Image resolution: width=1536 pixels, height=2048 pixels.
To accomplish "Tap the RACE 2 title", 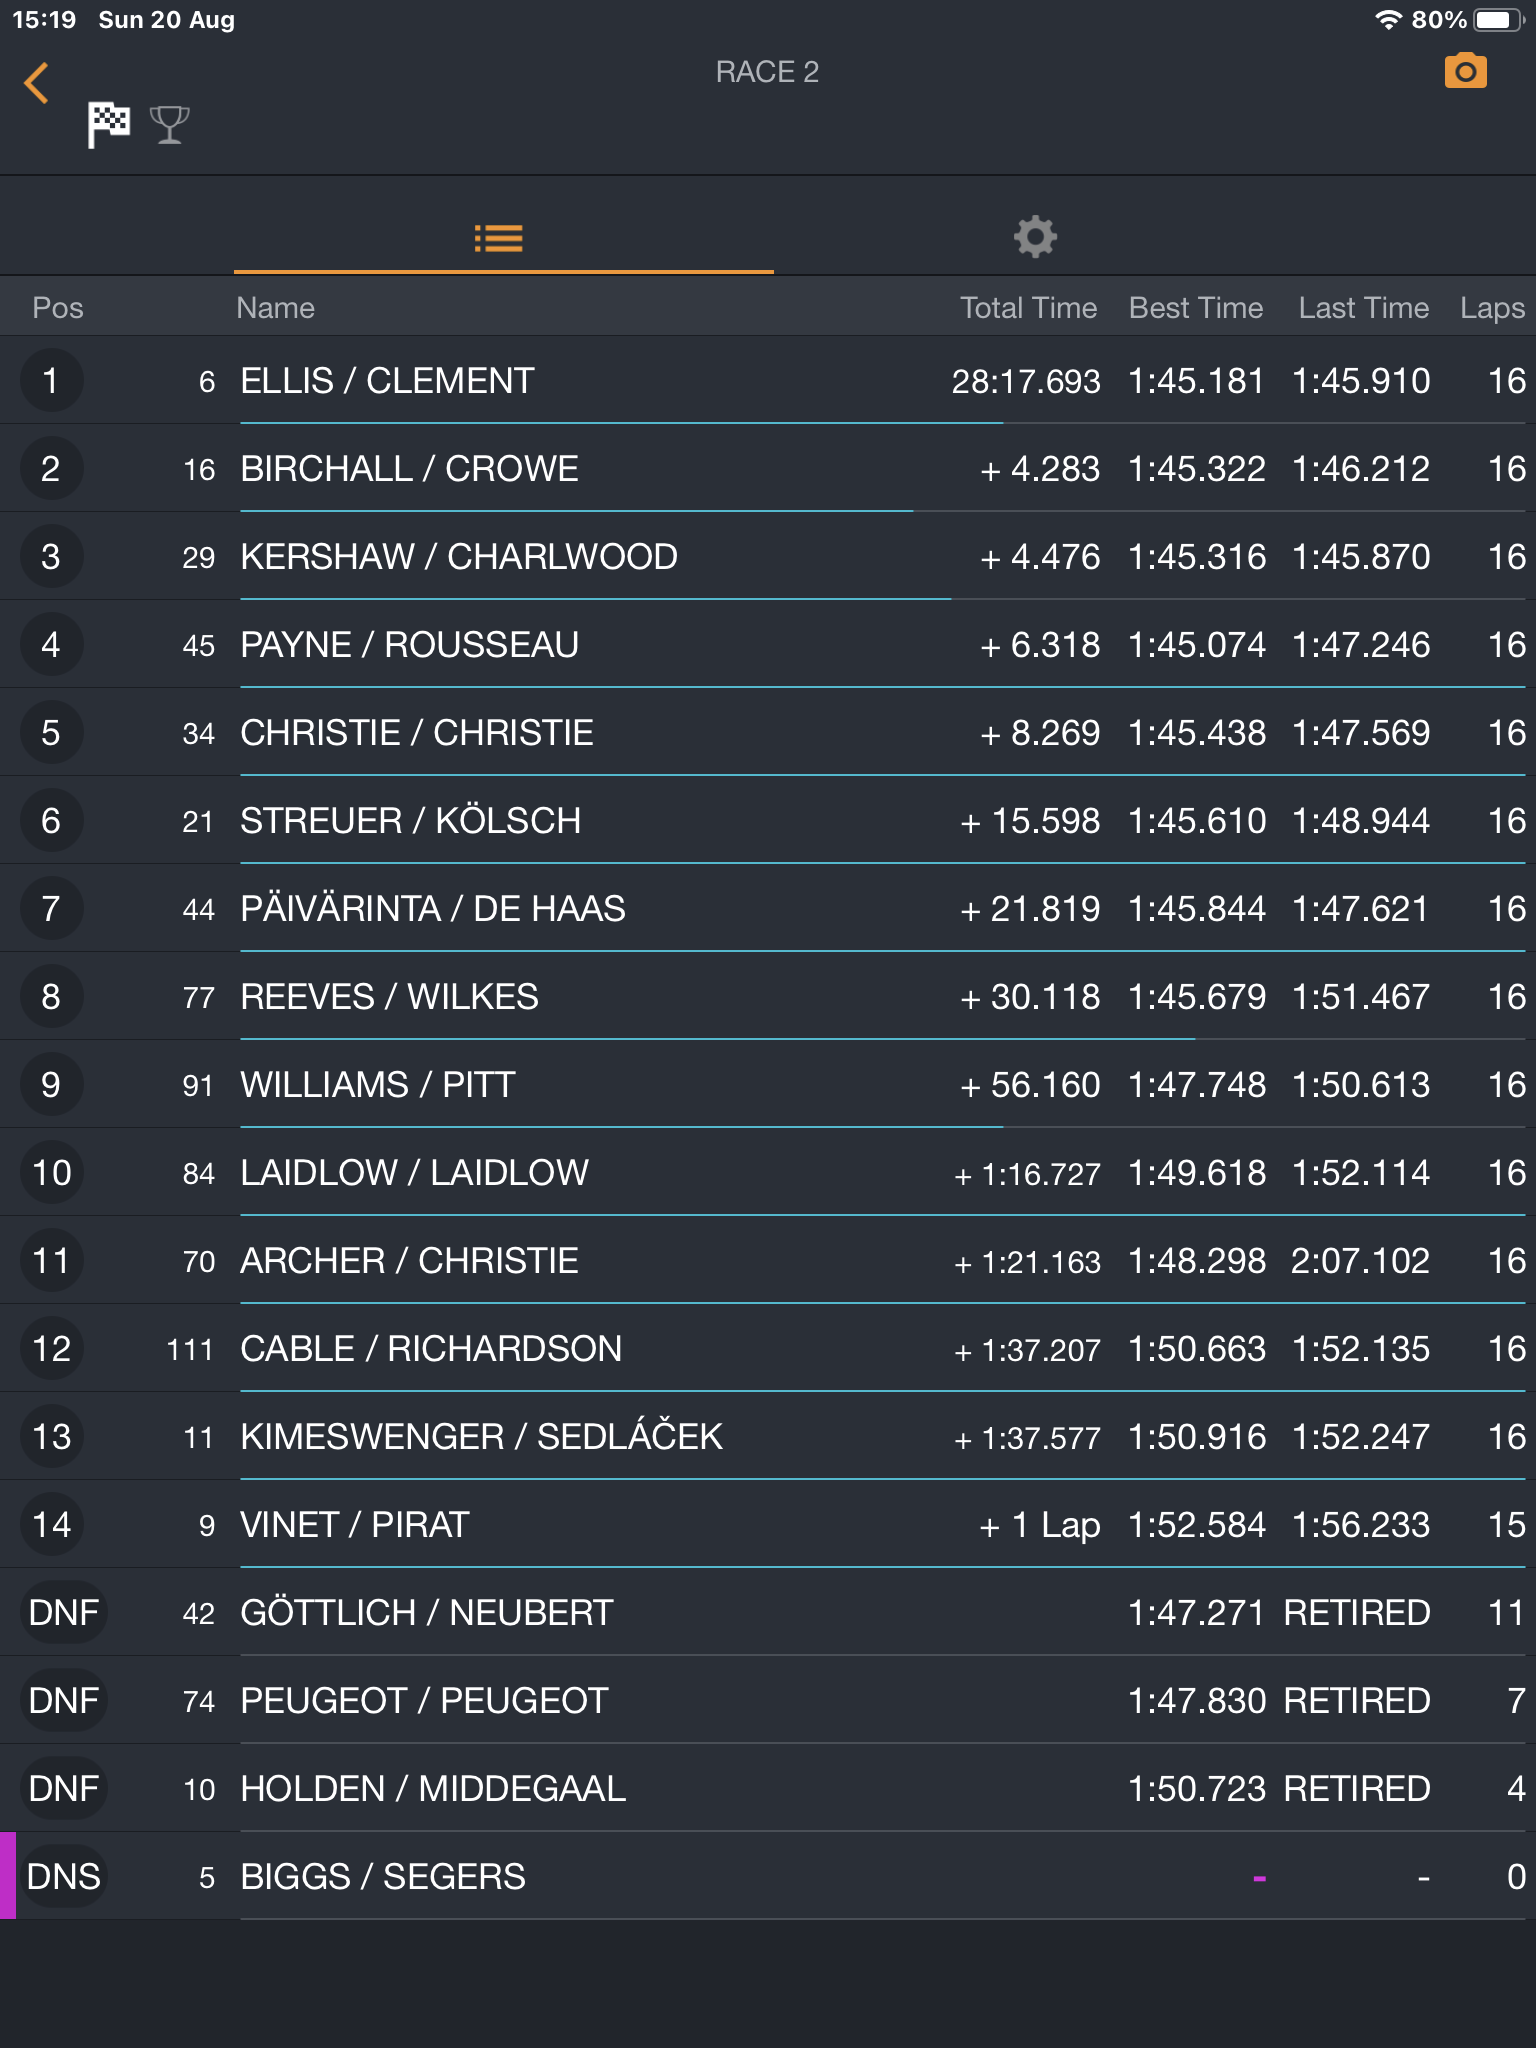I will click(x=767, y=72).
